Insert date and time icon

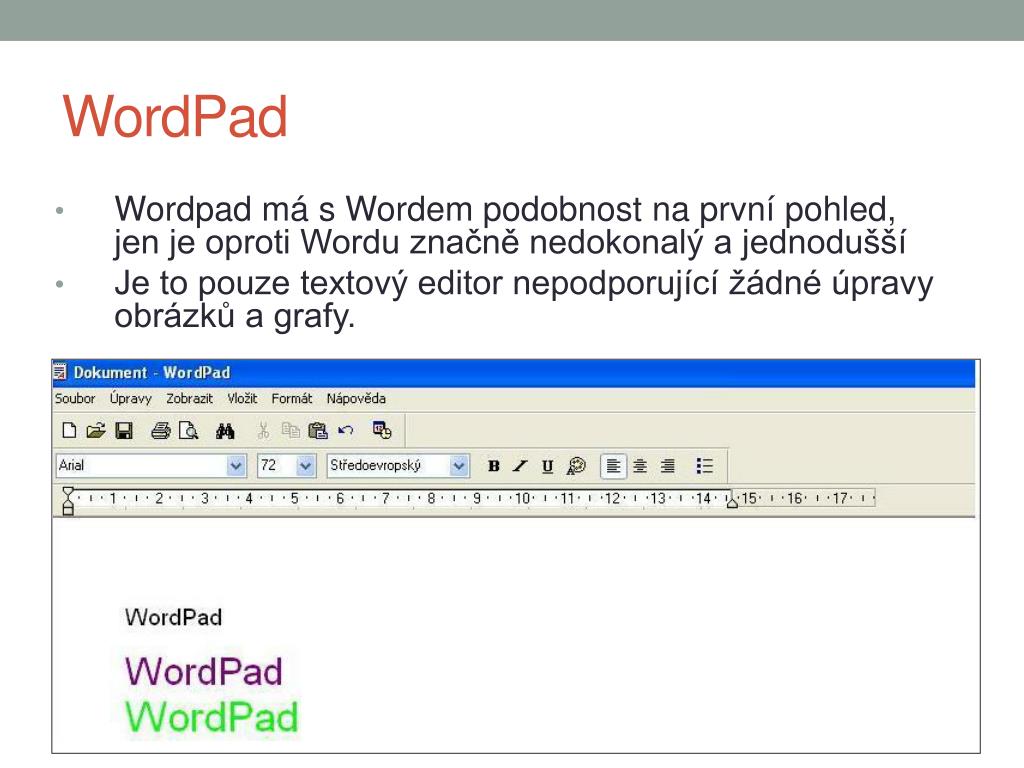pos(382,430)
